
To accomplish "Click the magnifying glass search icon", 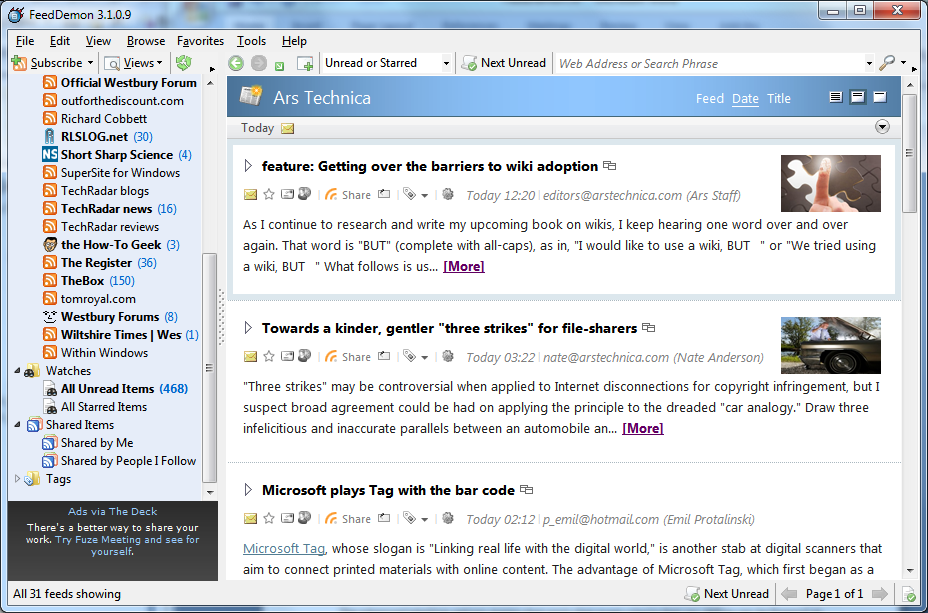I will 886,63.
